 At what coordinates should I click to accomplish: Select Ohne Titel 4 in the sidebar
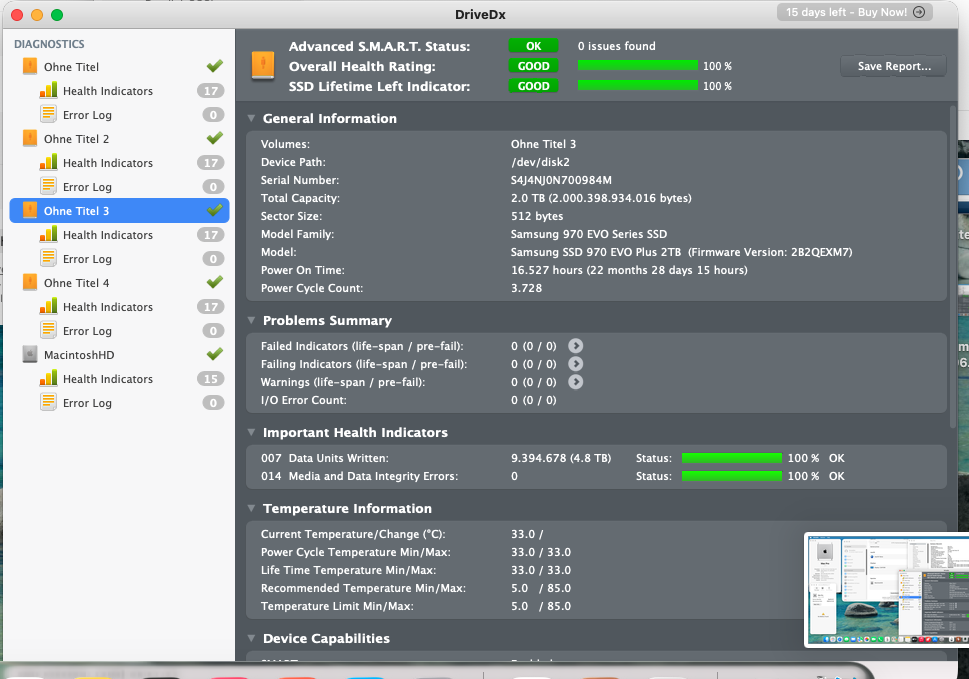click(77, 283)
